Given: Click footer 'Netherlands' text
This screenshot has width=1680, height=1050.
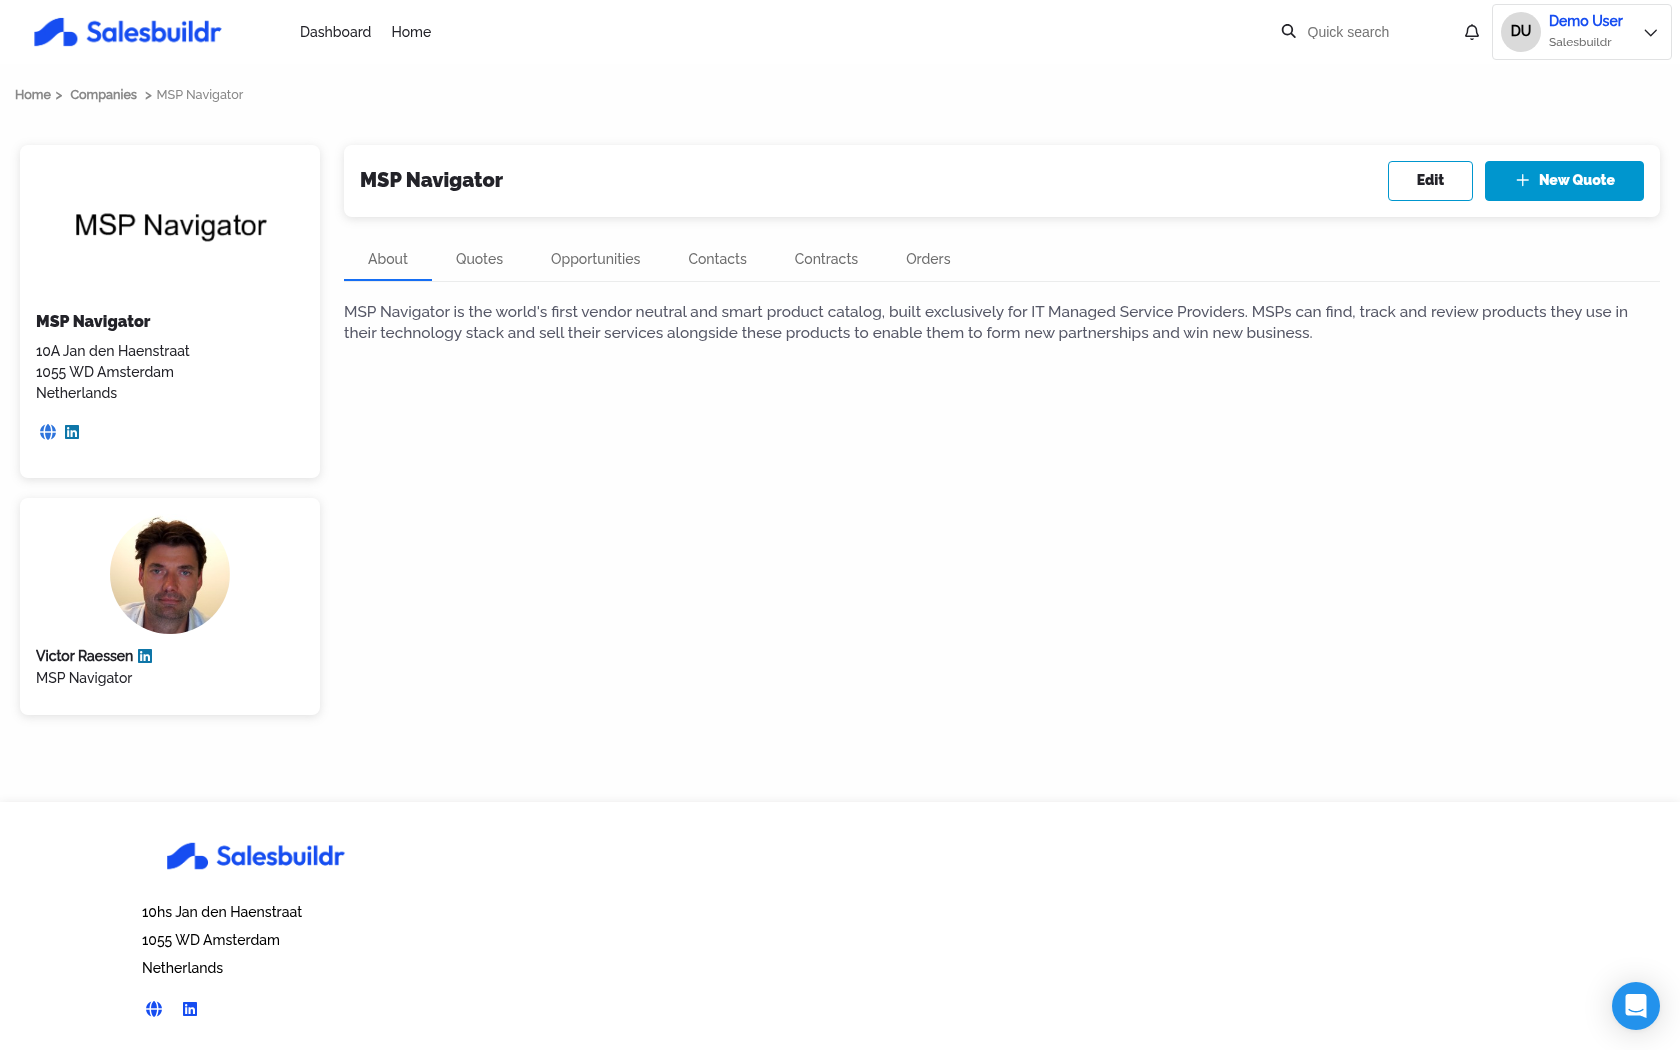Looking at the screenshot, I should (182, 968).
